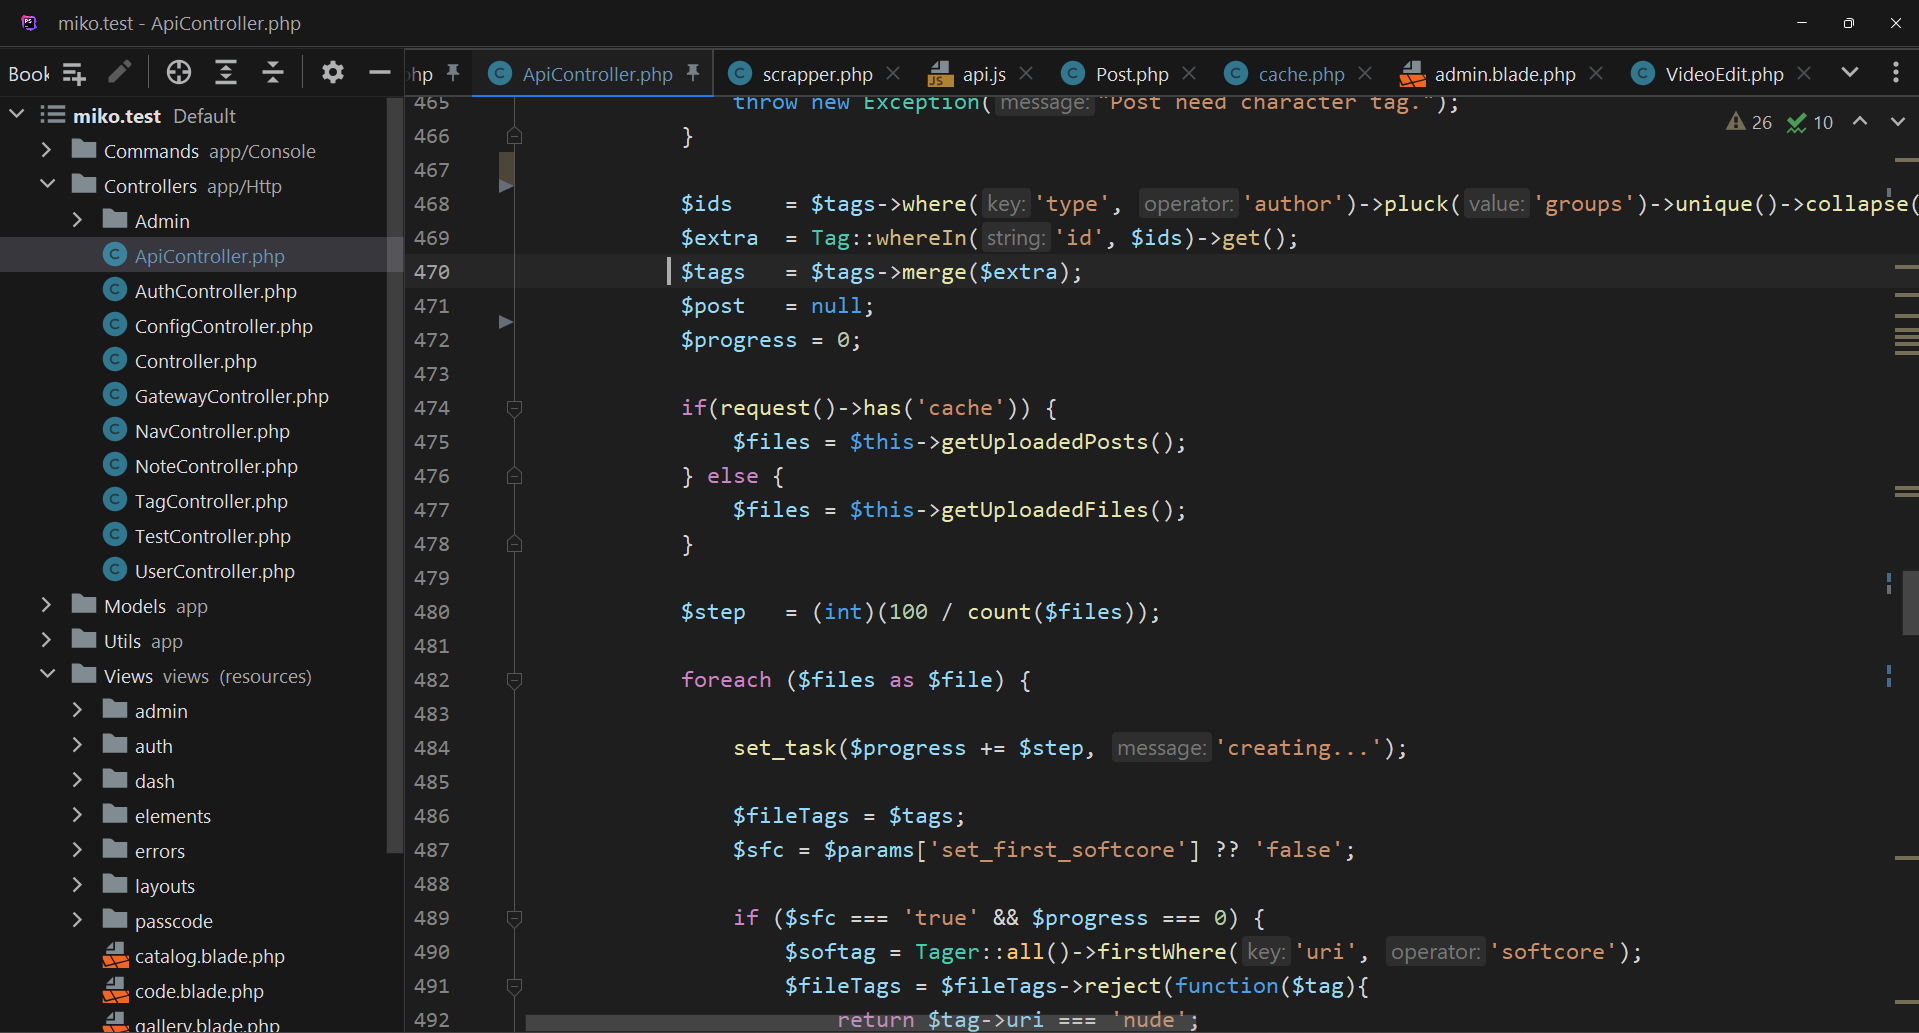Image resolution: width=1919 pixels, height=1033 pixels.
Task: Jump to next highlighted error arrow
Action: [x=1897, y=122]
